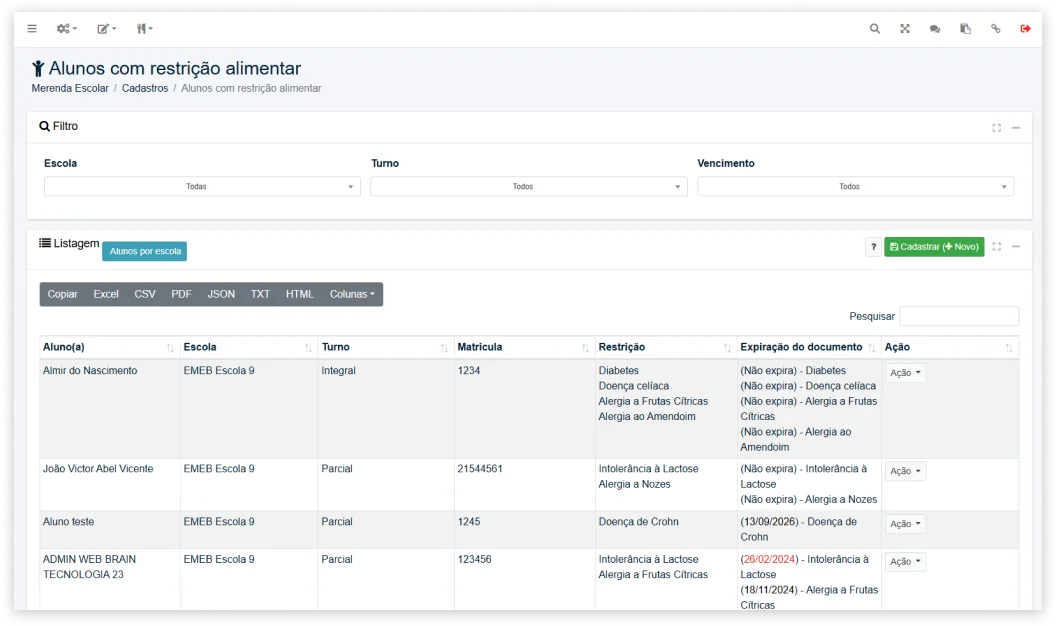
Task: Sort table by Restrição column header
Action: tap(665, 347)
